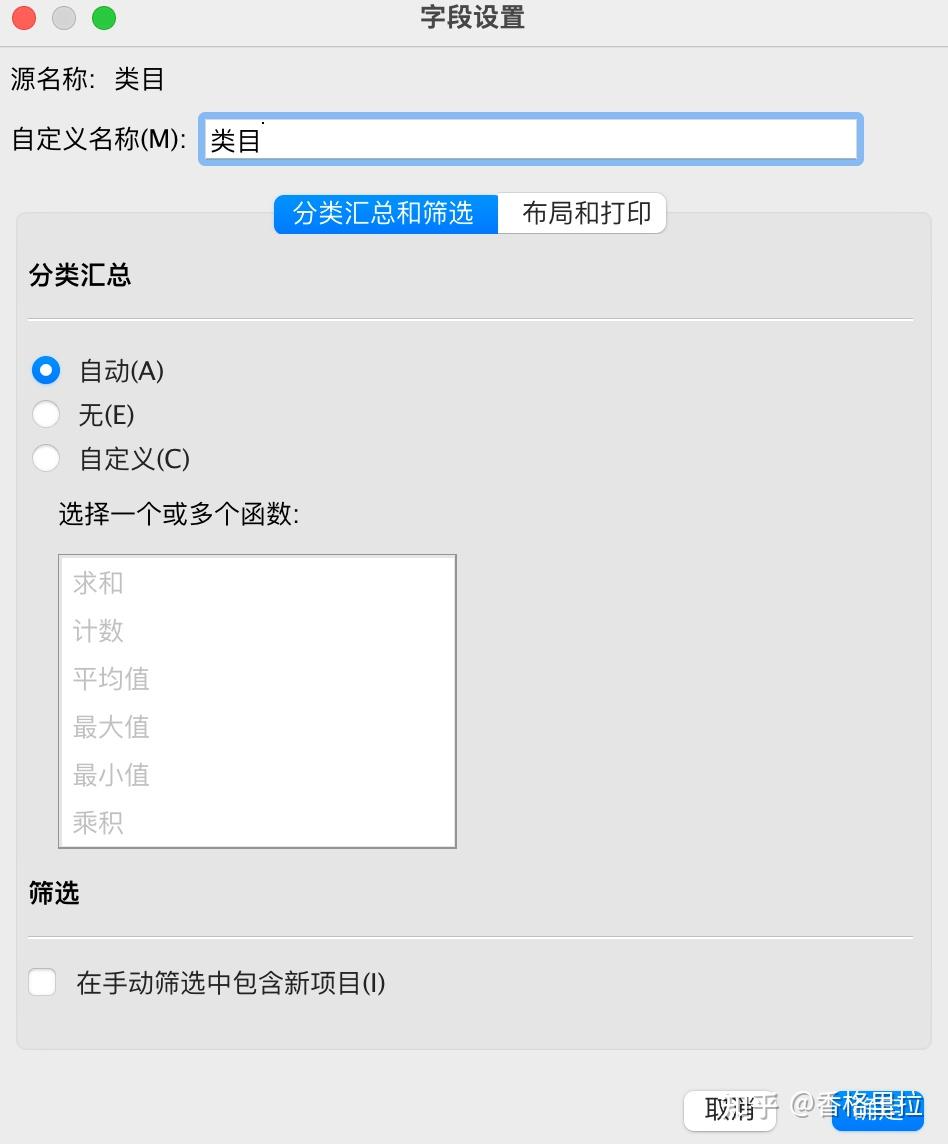Select the 自动(A) radio button
Image resolution: width=948 pixels, height=1144 pixels.
[46, 370]
